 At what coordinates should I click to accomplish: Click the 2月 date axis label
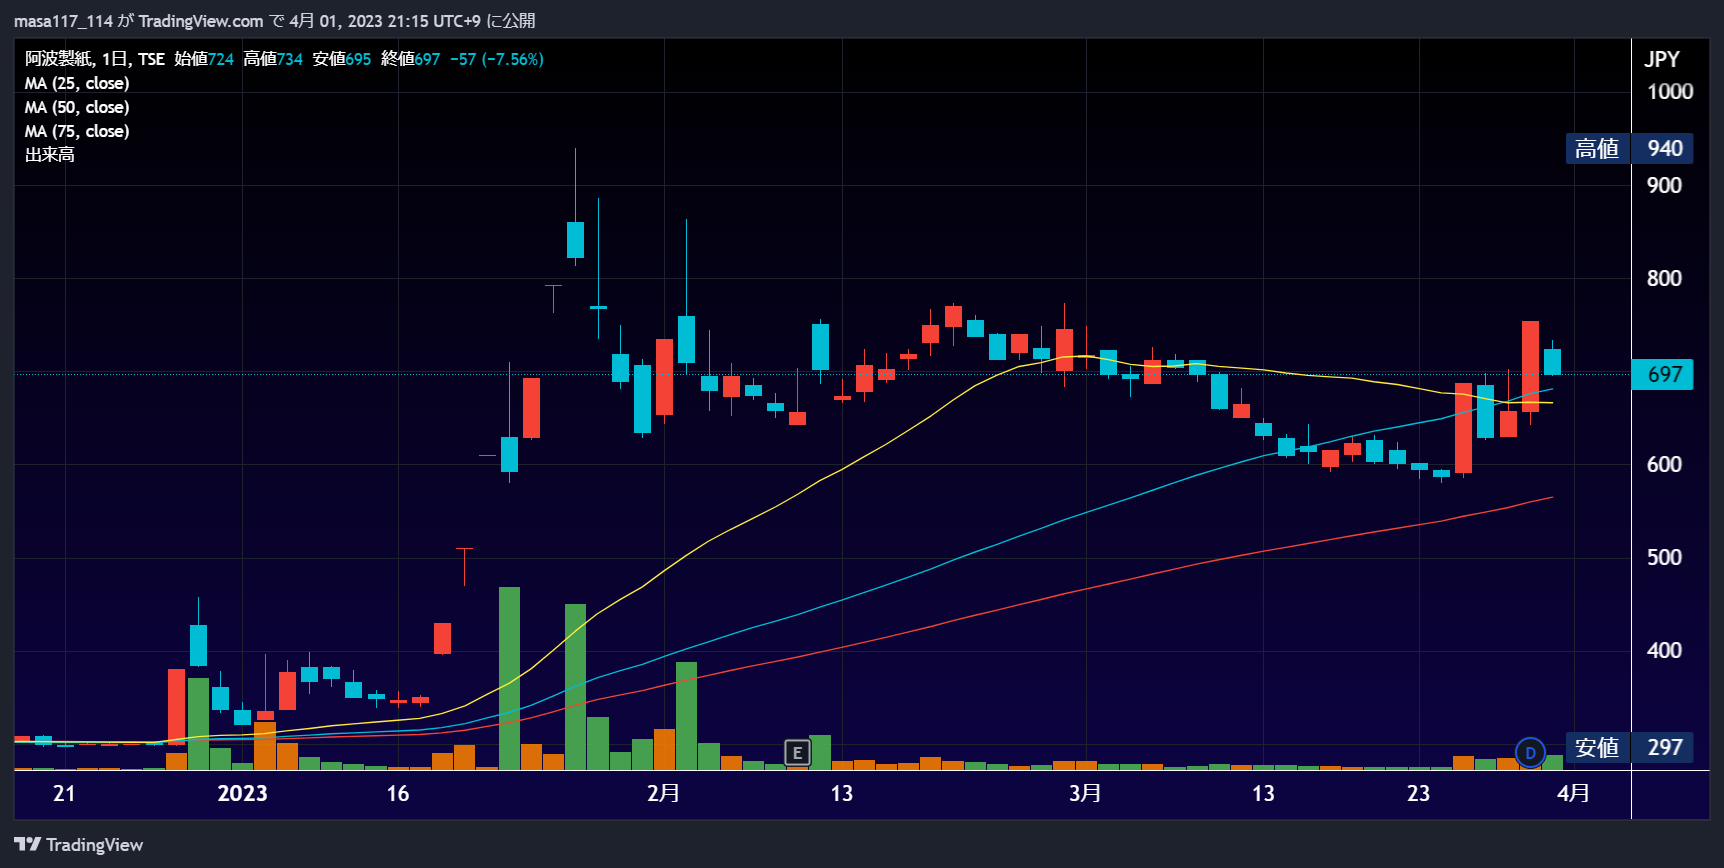[x=663, y=793]
